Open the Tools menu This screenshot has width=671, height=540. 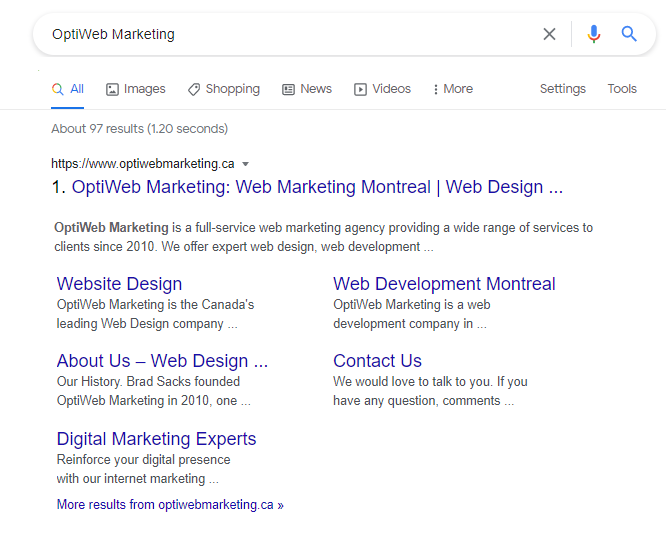pyautogui.click(x=621, y=89)
